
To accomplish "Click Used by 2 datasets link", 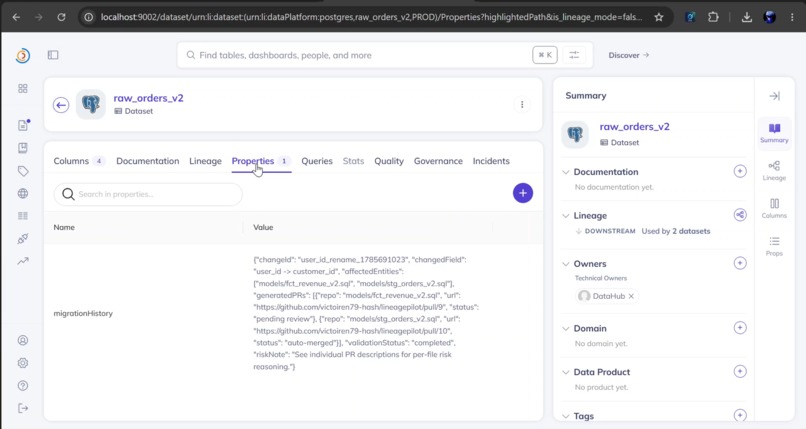I will pyautogui.click(x=675, y=231).
